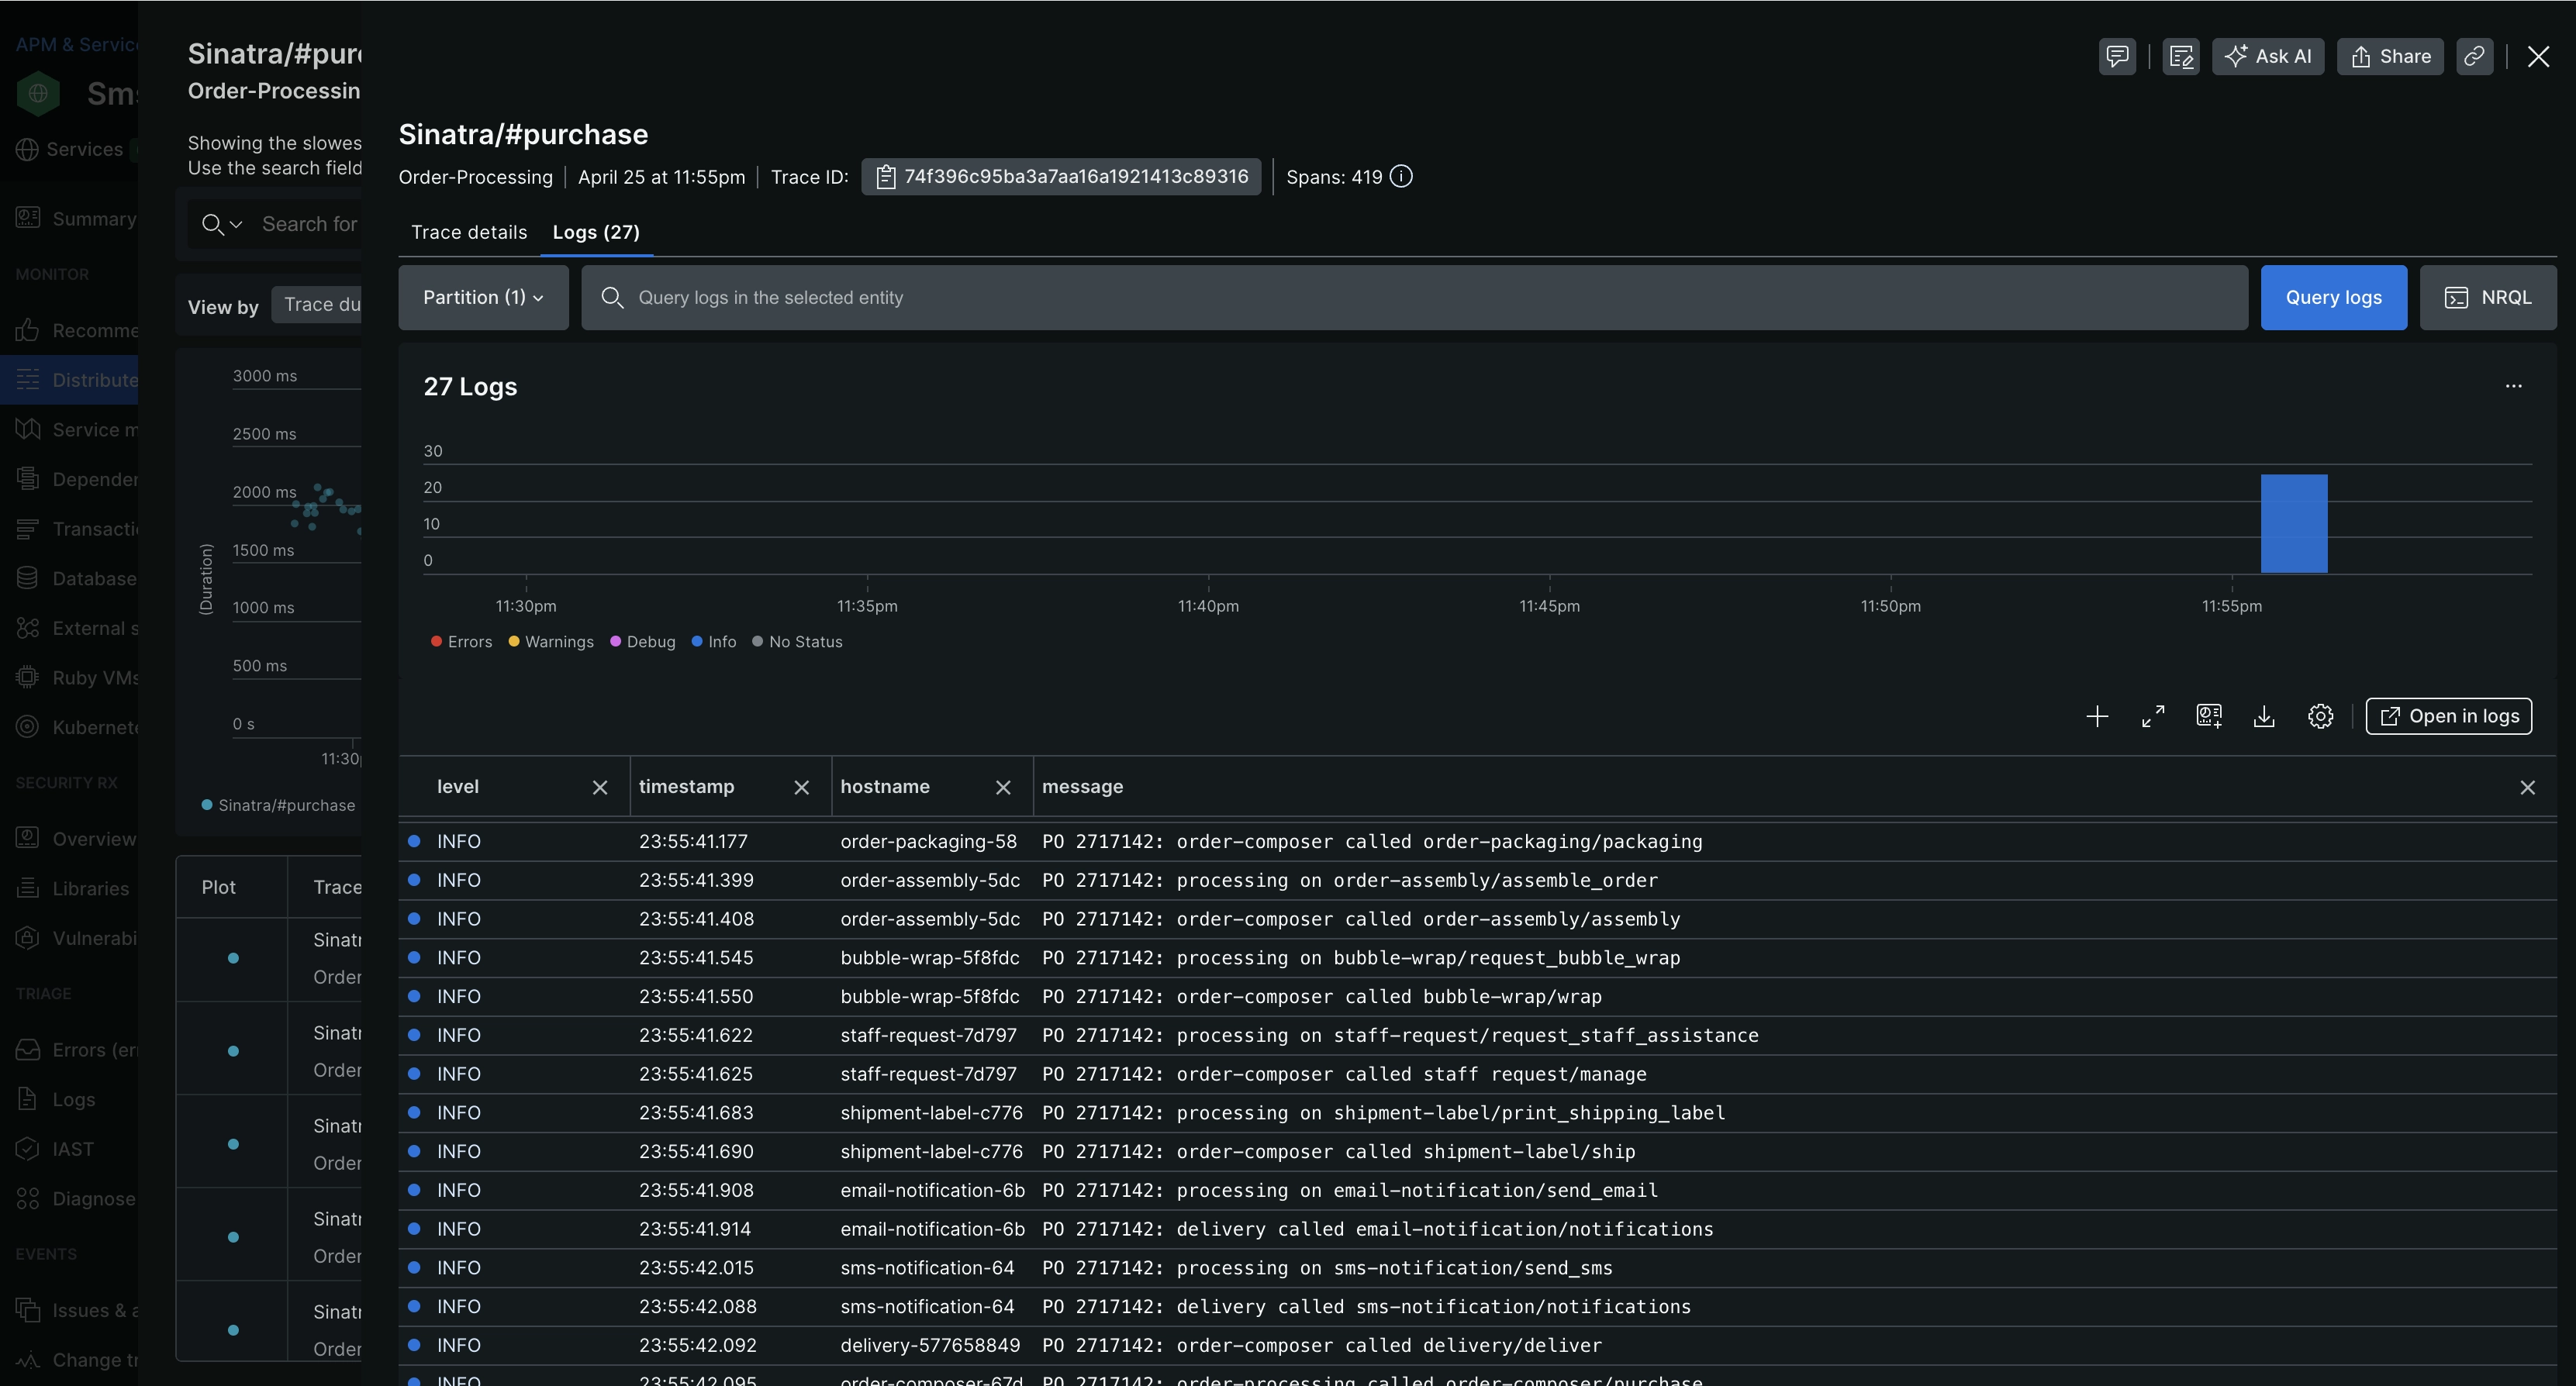Screen dimensions: 2576x1386
Task: Open the 27 Logs chart options menu
Action: [x=2513, y=386]
